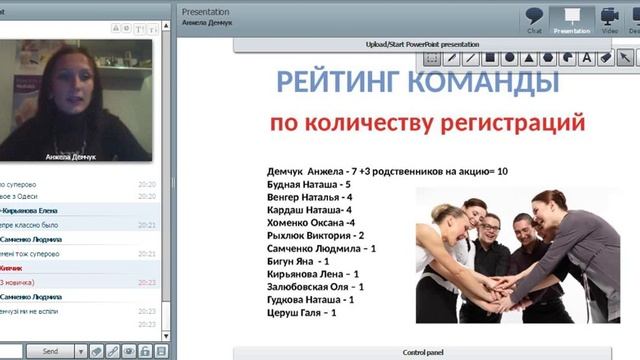This screenshot has width=640, height=360.
Task: Click the 'Кардаш Наташа- 4' line
Action: (309, 210)
